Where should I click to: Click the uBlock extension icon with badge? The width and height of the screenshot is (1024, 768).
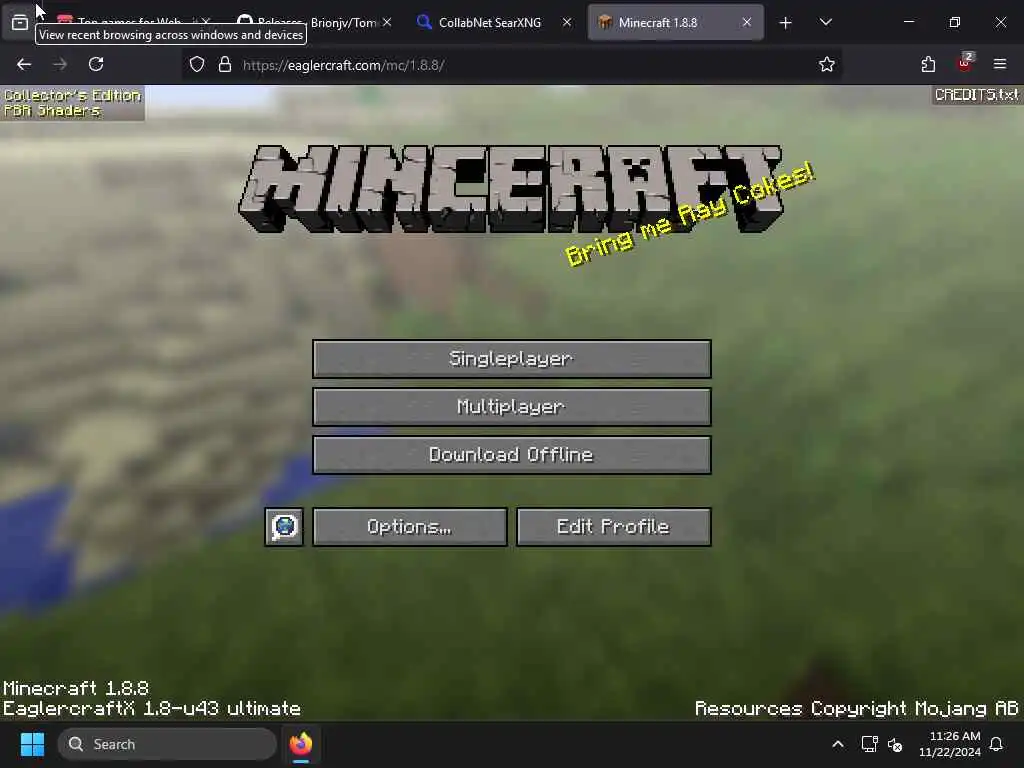(x=964, y=64)
